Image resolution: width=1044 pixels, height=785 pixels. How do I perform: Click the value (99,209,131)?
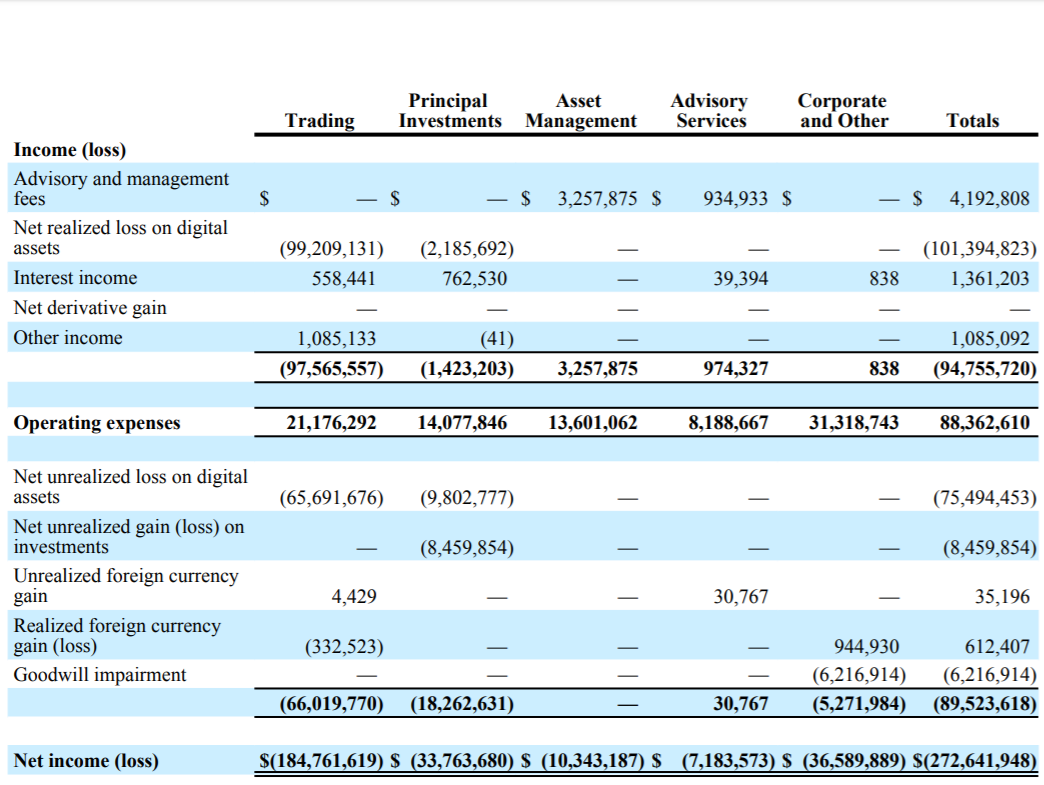(x=332, y=248)
